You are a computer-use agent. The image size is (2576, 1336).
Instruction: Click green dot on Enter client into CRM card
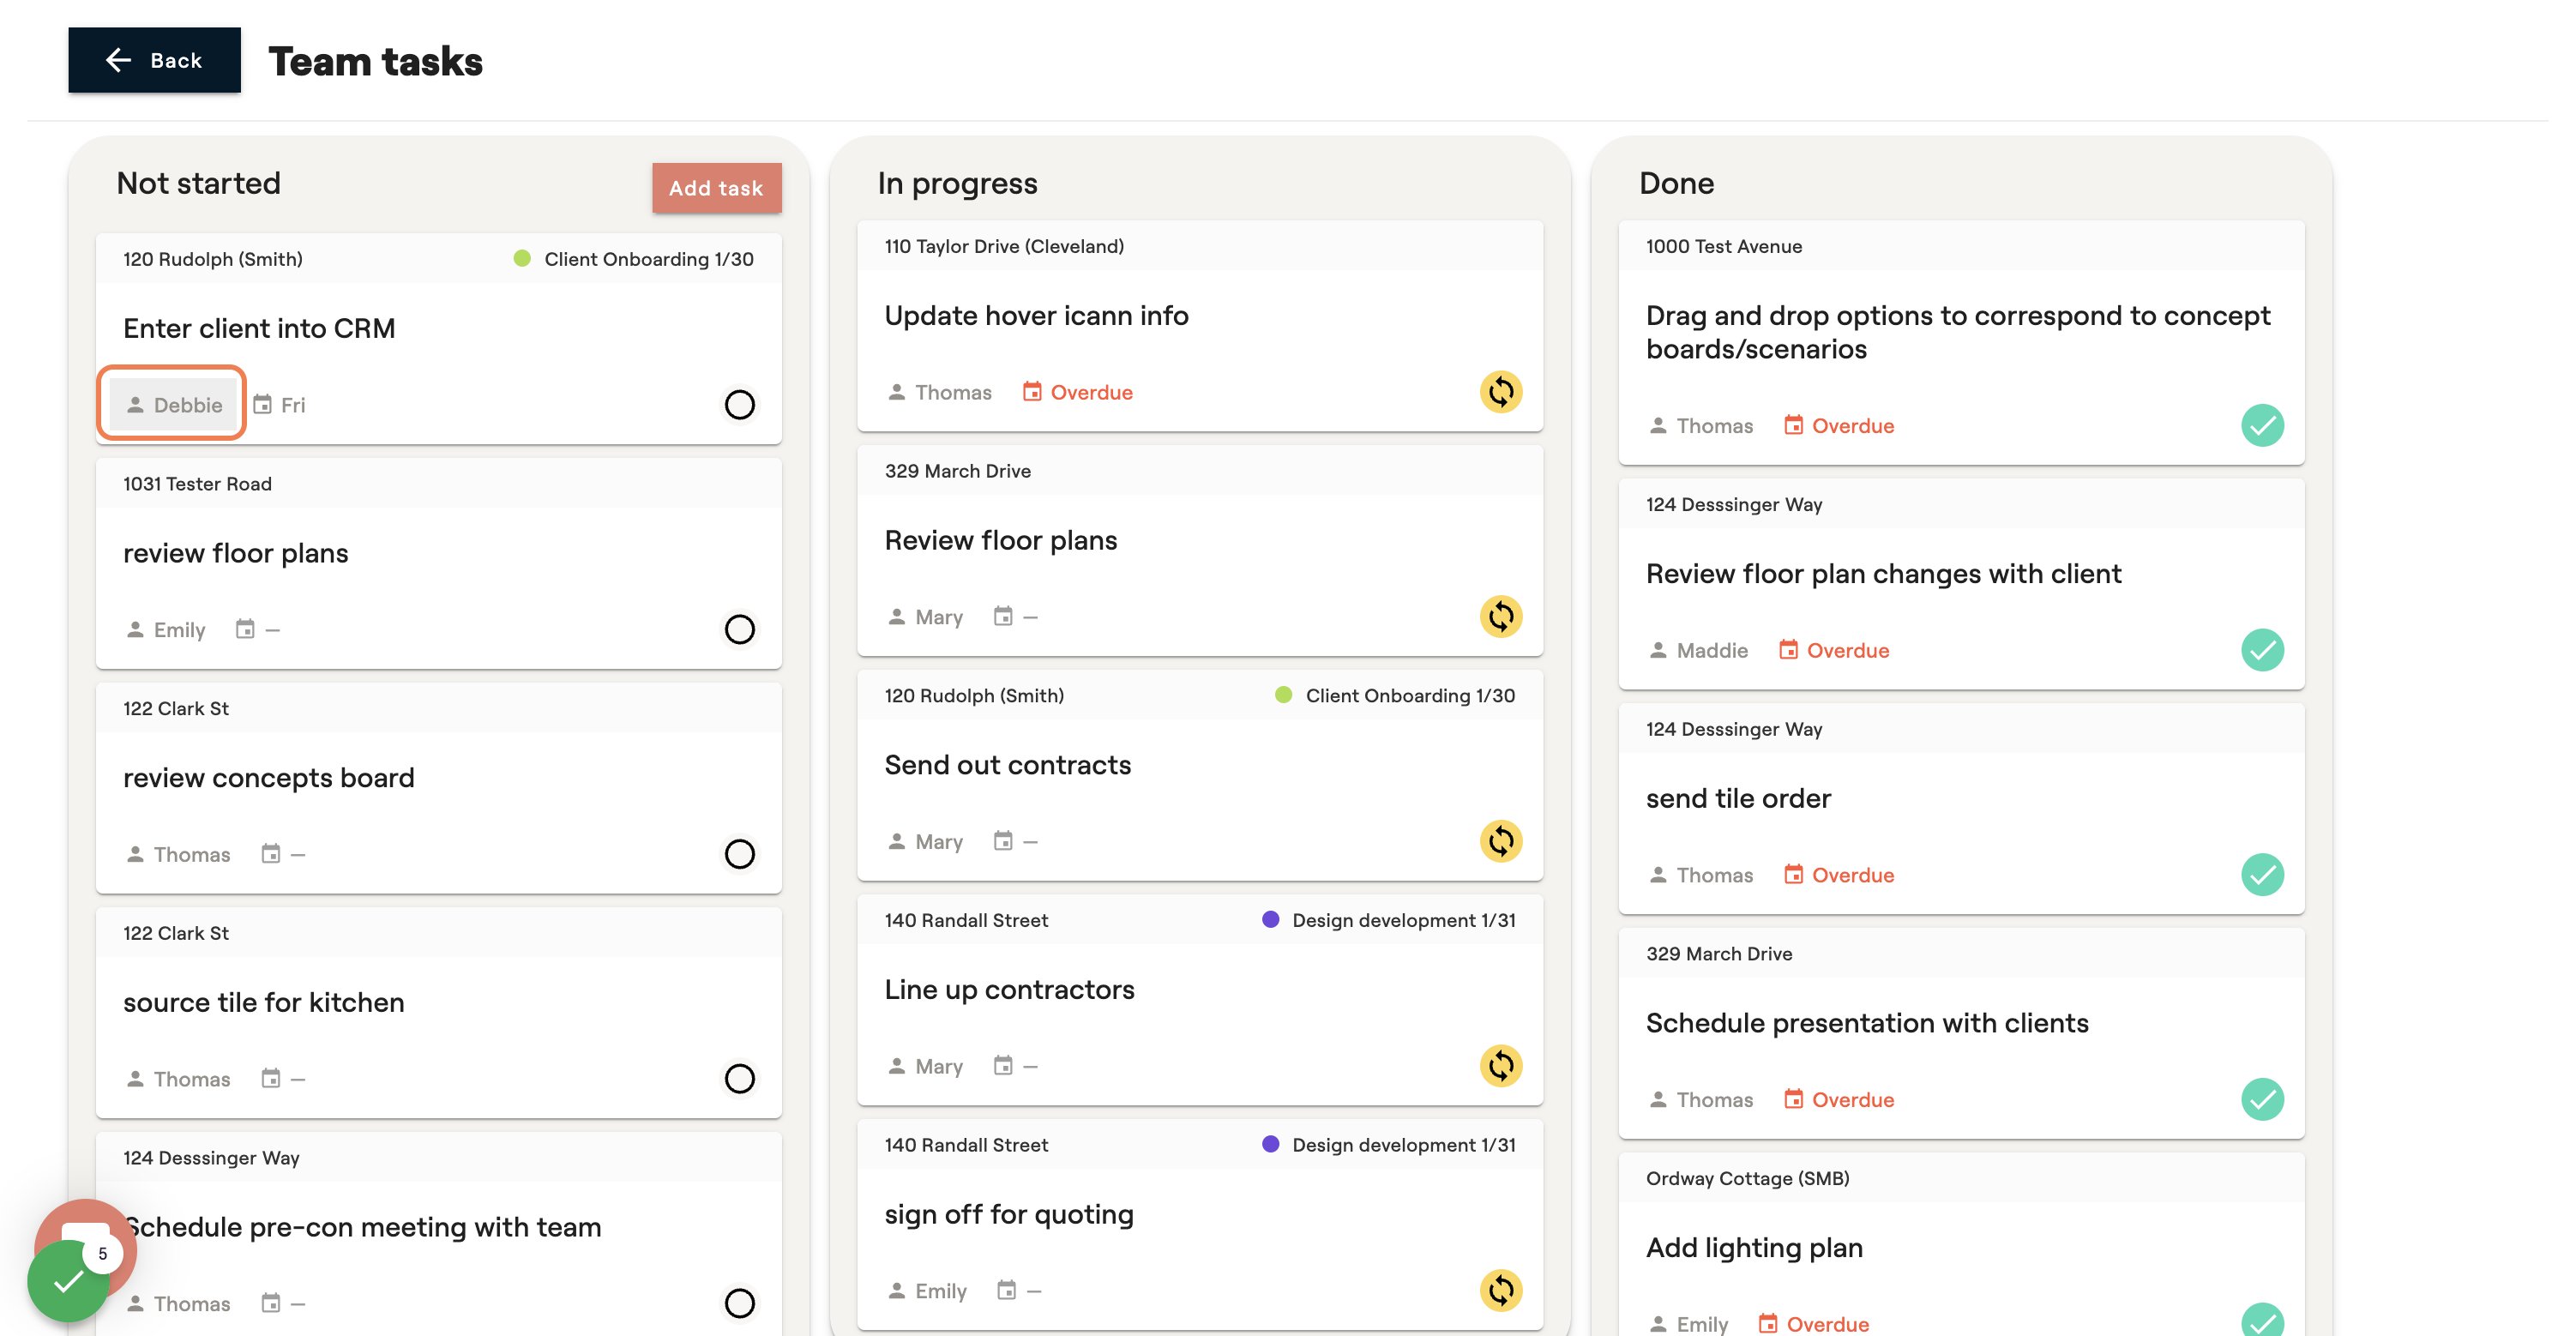tap(522, 259)
